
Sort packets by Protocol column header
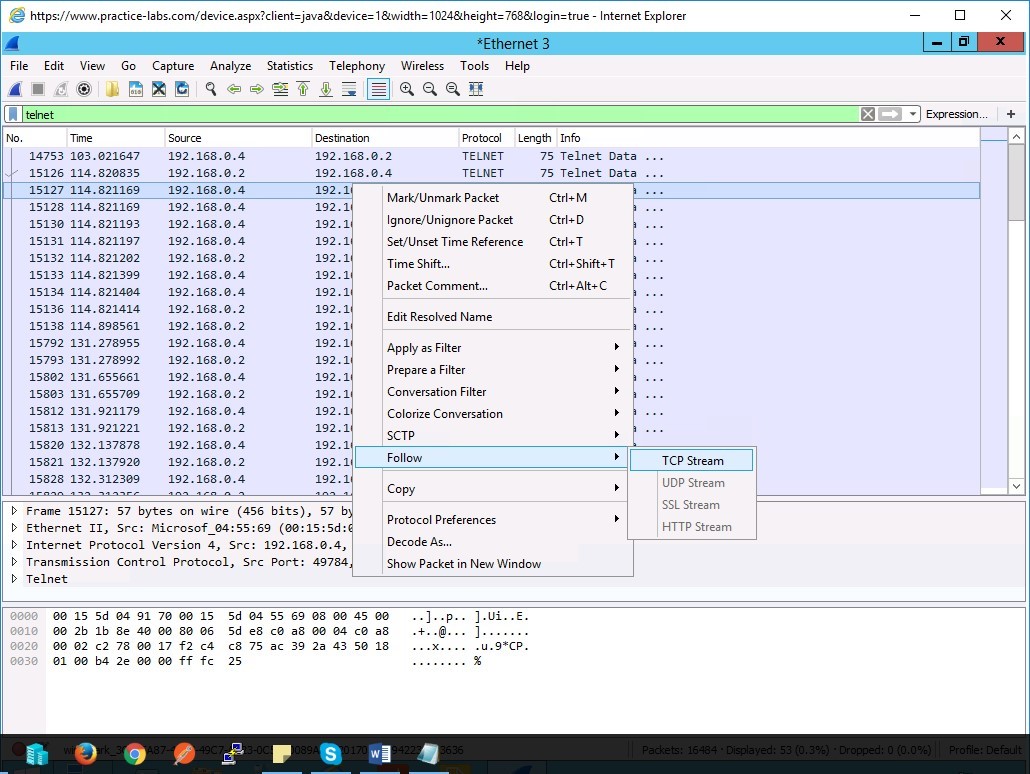(486, 138)
